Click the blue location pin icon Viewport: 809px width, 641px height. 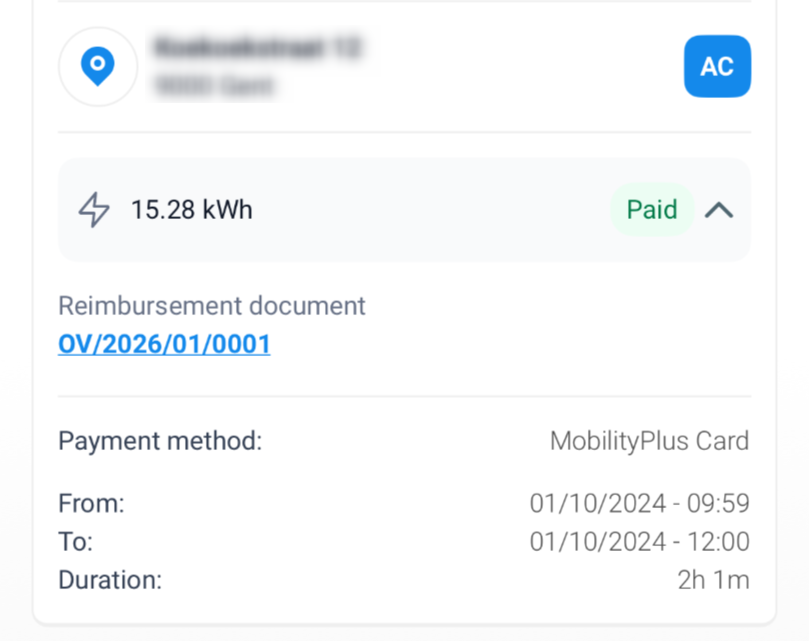point(98,66)
